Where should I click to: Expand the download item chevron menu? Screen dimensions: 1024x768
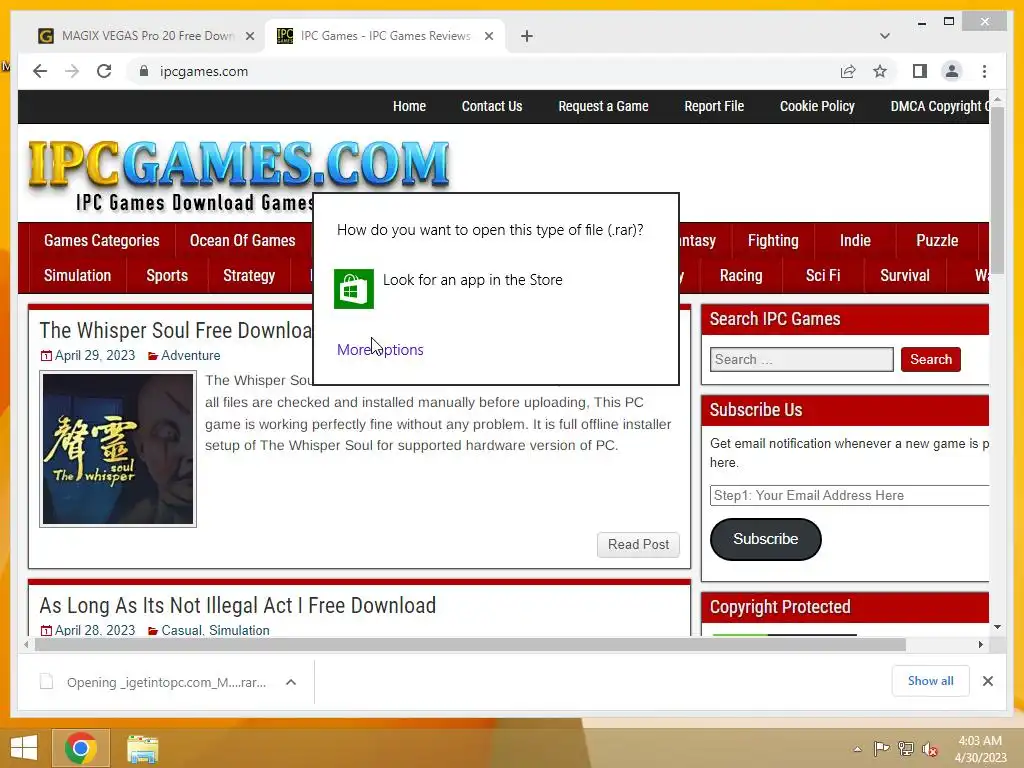click(291, 682)
